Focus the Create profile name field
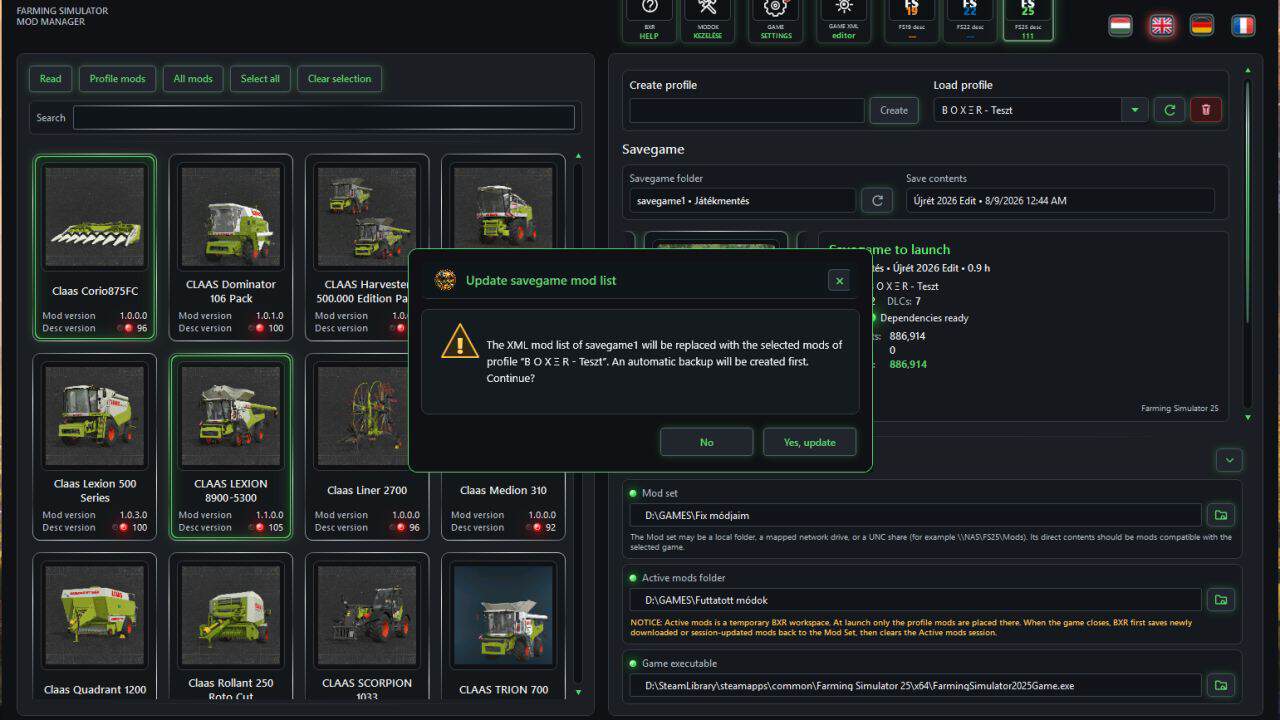1280x720 pixels. click(747, 110)
